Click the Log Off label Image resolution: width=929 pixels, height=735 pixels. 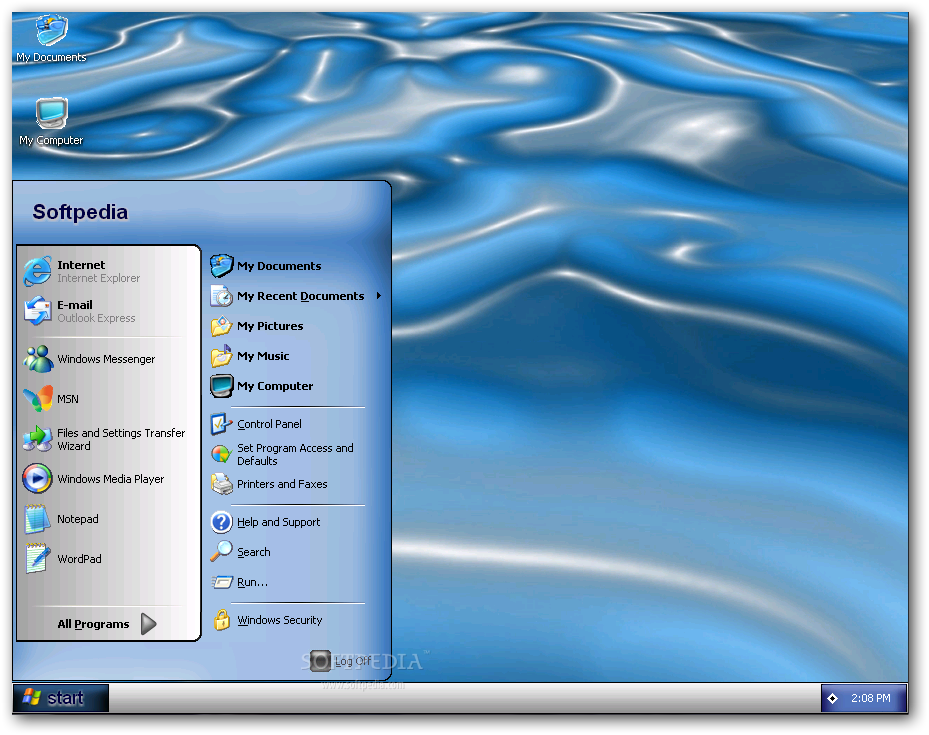click(x=353, y=661)
